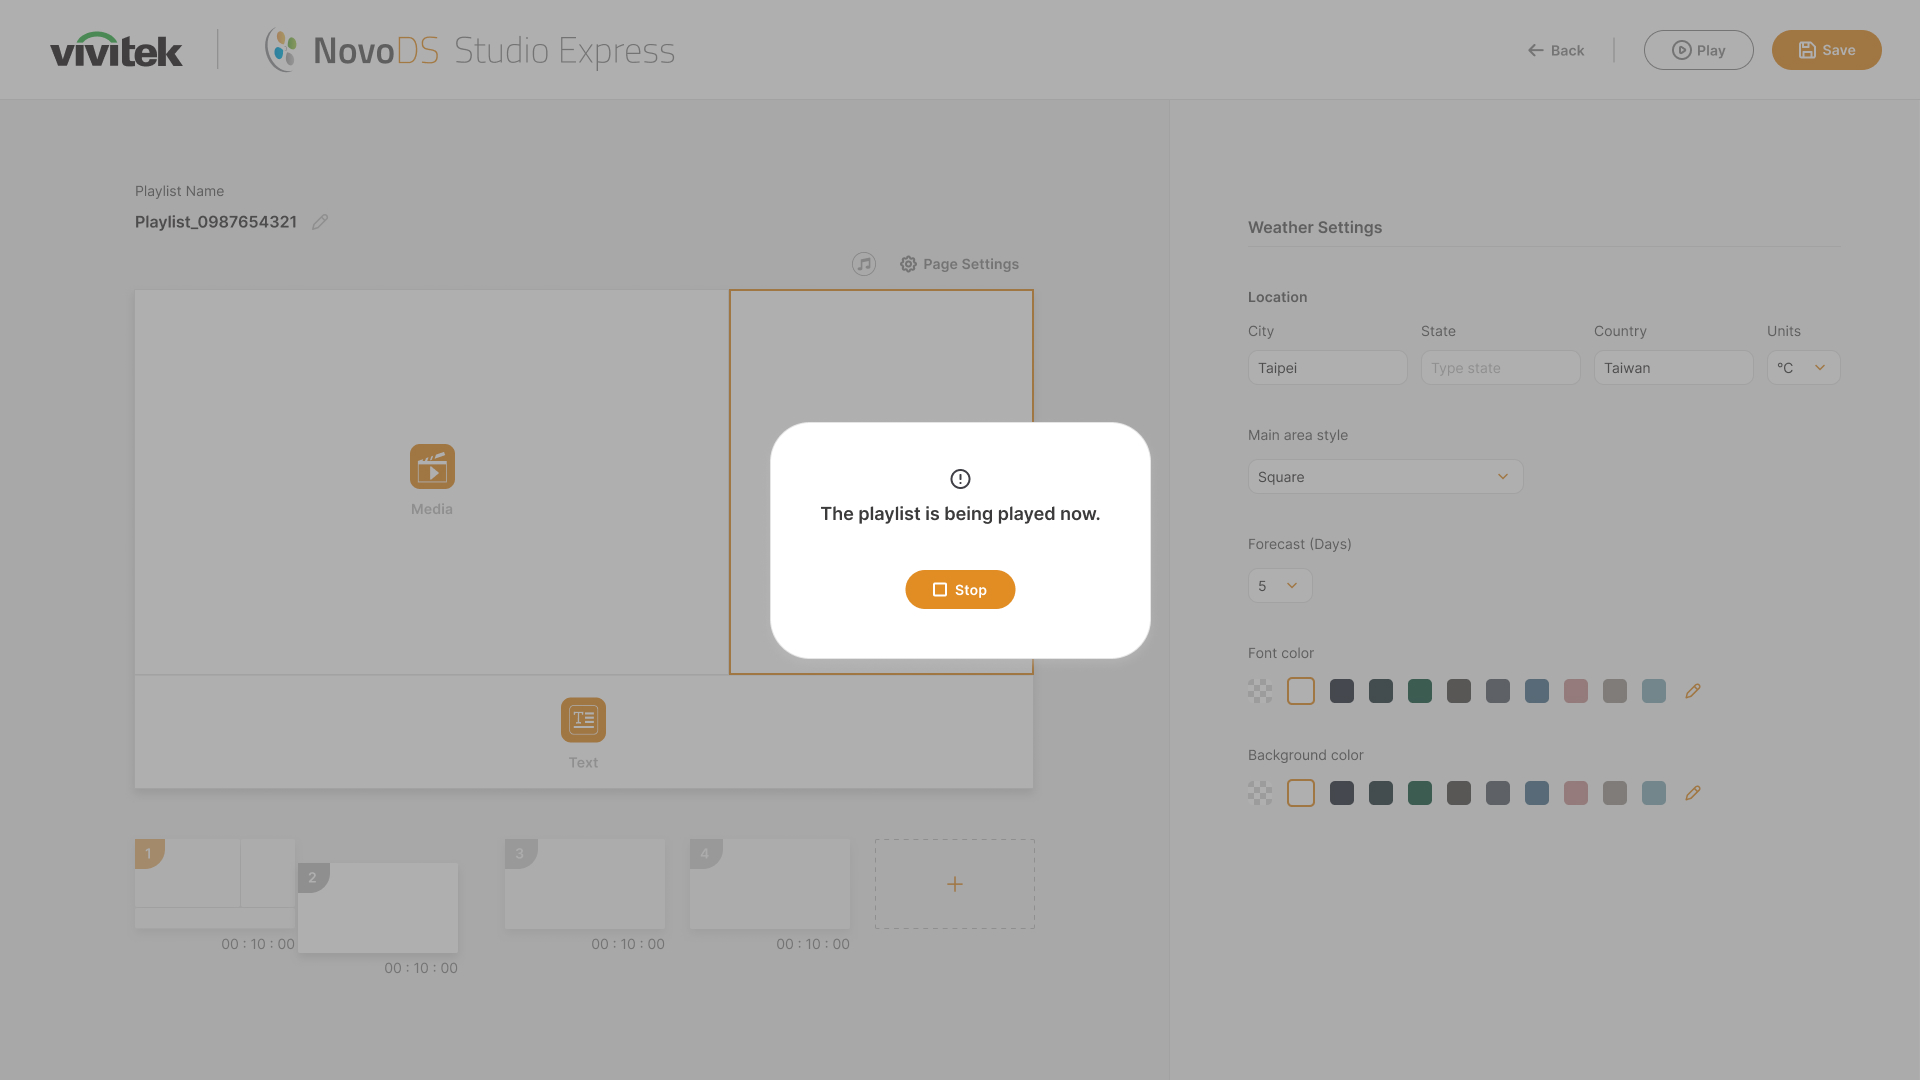
Task: Select transparent font color swatch
Action: [x=1260, y=691]
